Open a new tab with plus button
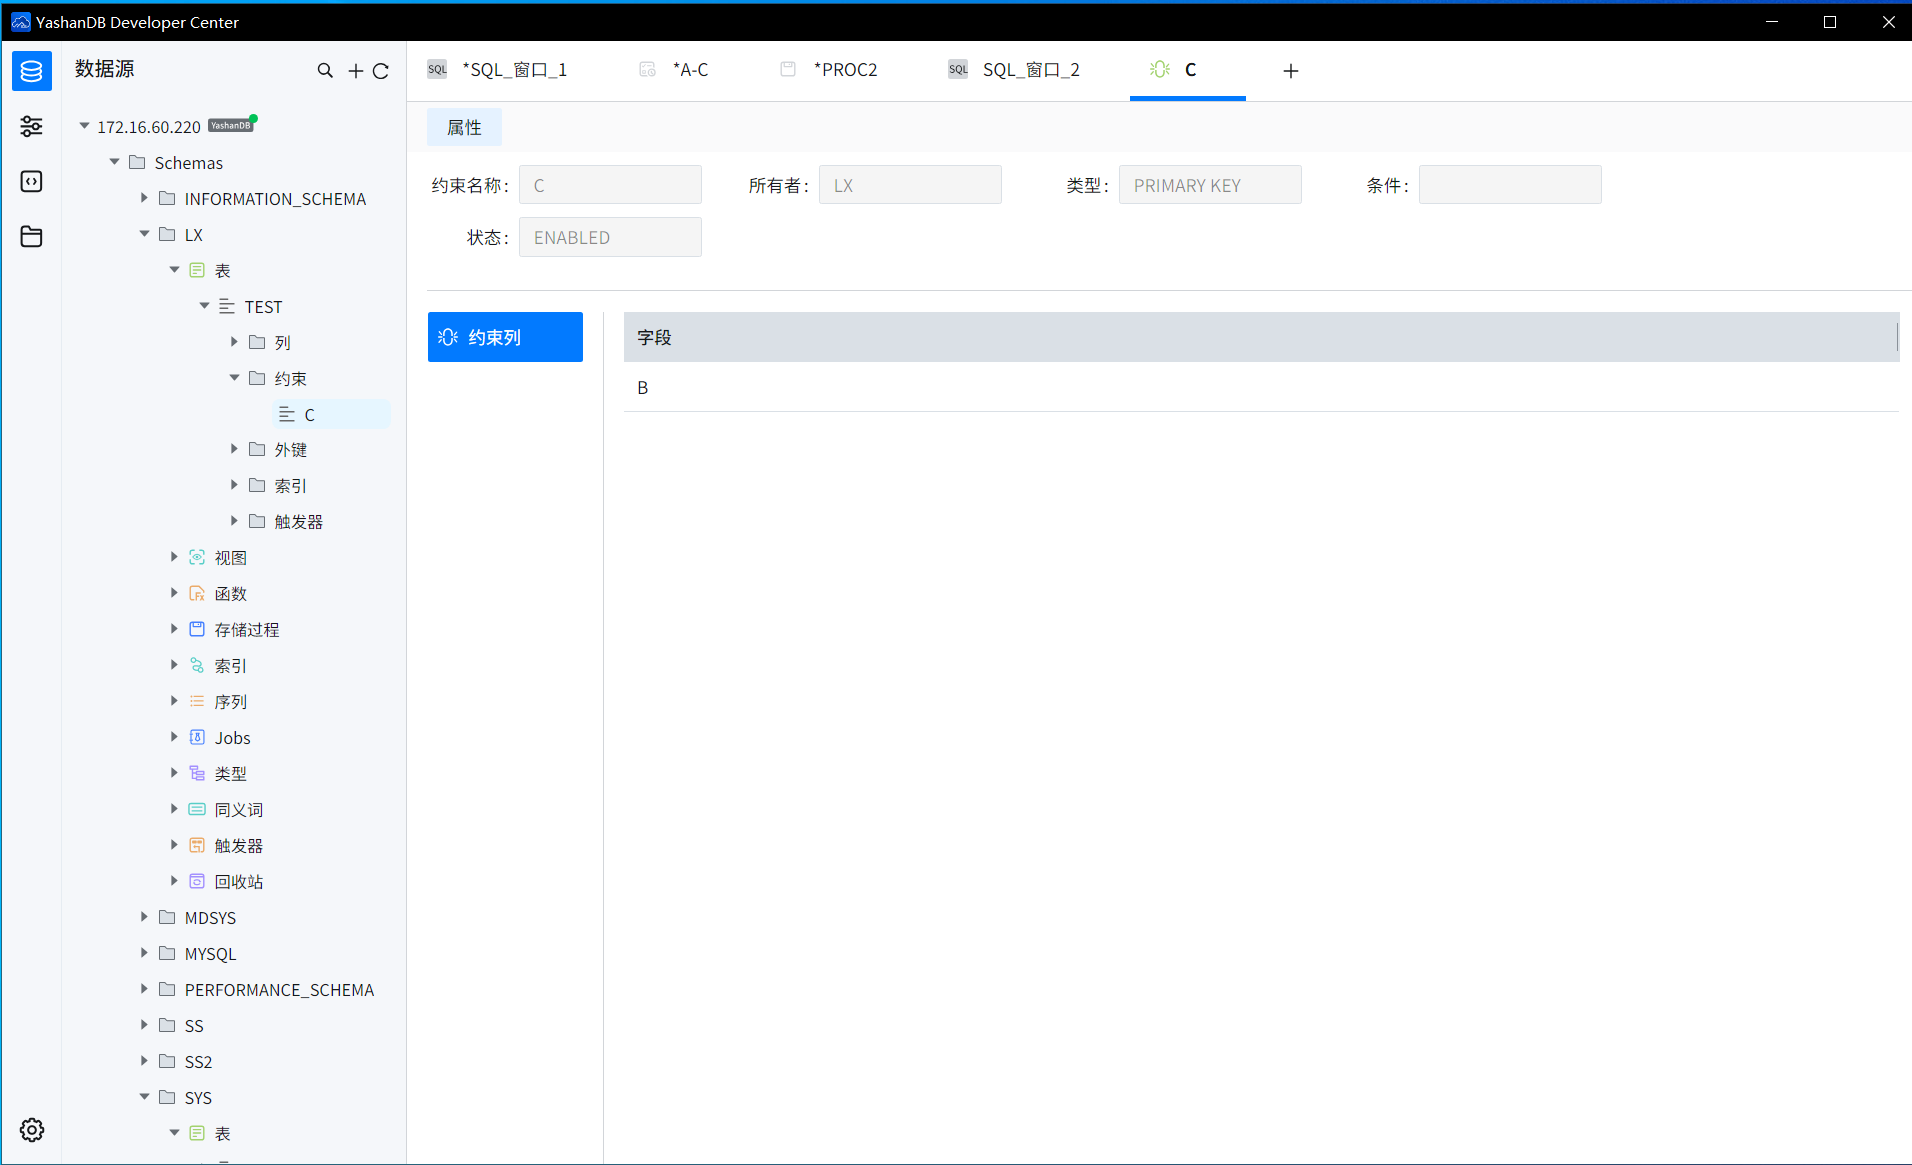The width and height of the screenshot is (1912, 1165). point(1291,71)
